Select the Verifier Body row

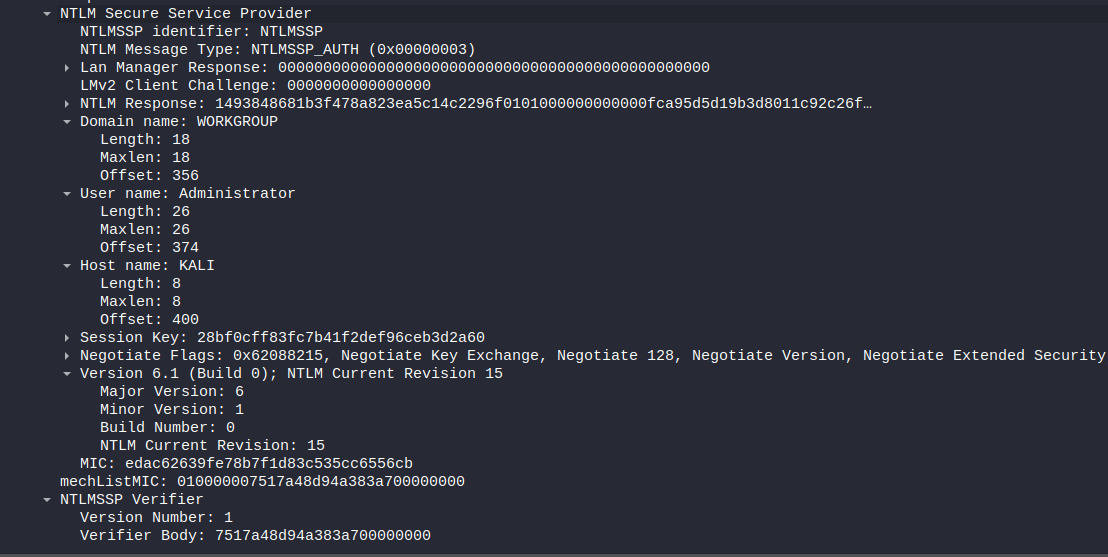255,536
